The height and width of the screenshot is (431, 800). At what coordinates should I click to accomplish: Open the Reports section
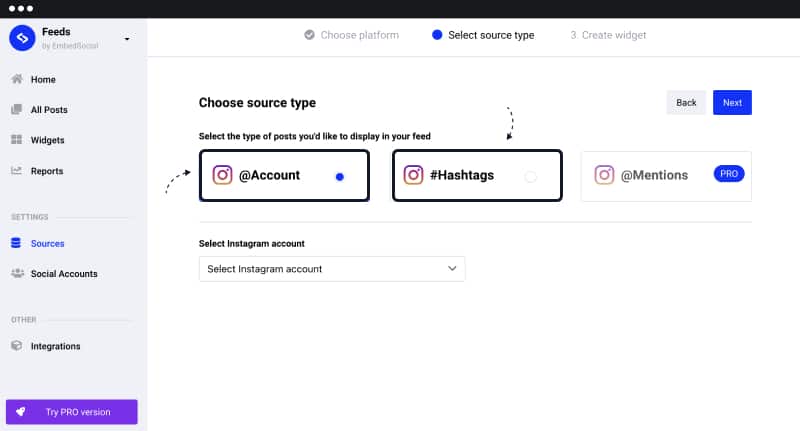click(47, 171)
